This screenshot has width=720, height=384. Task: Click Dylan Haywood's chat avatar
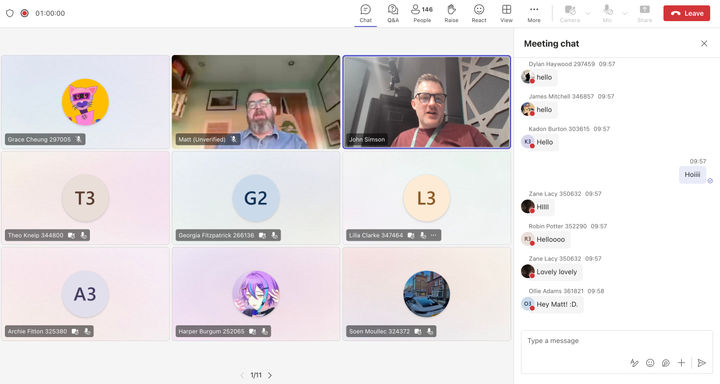[528, 77]
